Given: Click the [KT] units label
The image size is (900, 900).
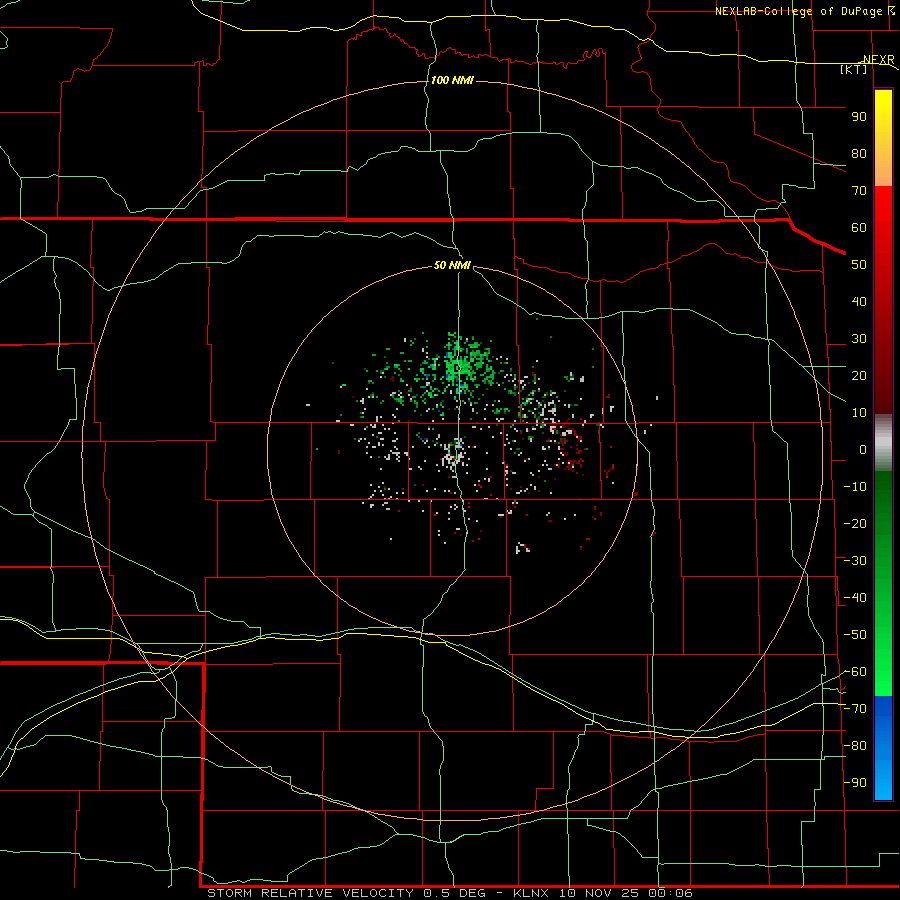Looking at the screenshot, I should point(854,69).
